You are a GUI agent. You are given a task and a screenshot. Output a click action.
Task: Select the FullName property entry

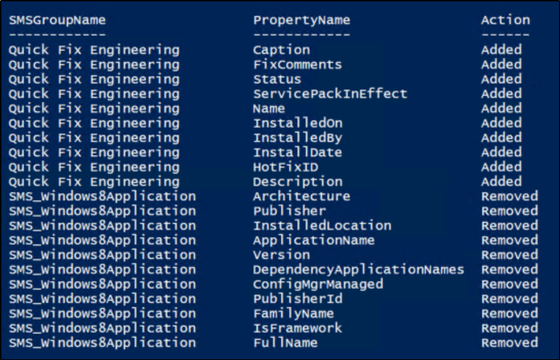point(285,342)
